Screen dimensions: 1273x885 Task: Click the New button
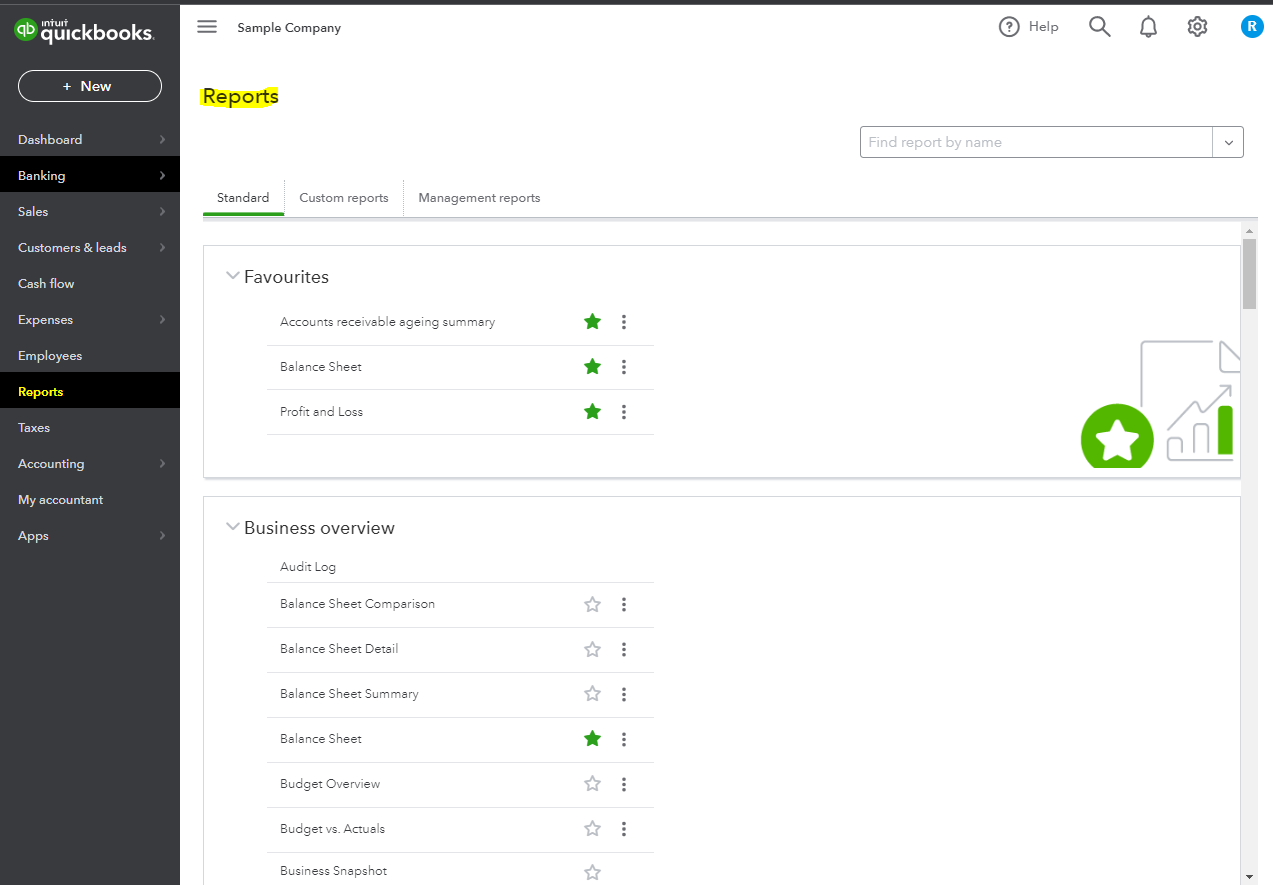tap(90, 86)
